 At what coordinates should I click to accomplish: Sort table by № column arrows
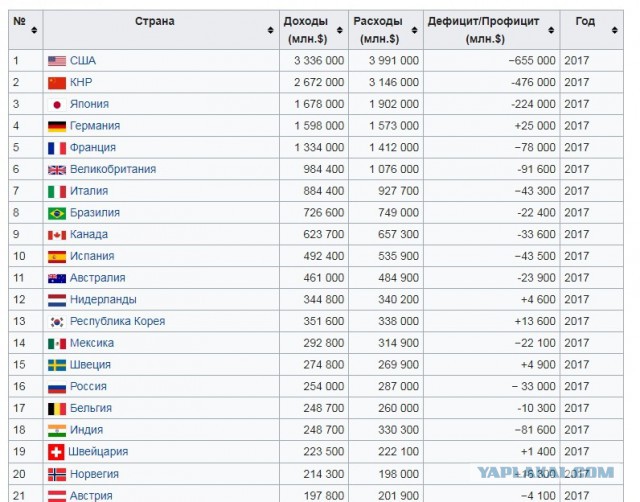34,30
